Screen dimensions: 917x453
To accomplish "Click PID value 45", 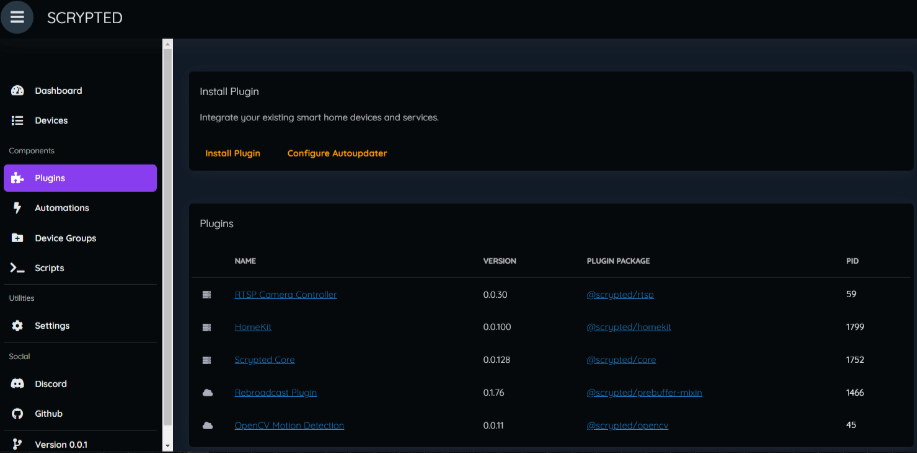I will pos(851,426).
